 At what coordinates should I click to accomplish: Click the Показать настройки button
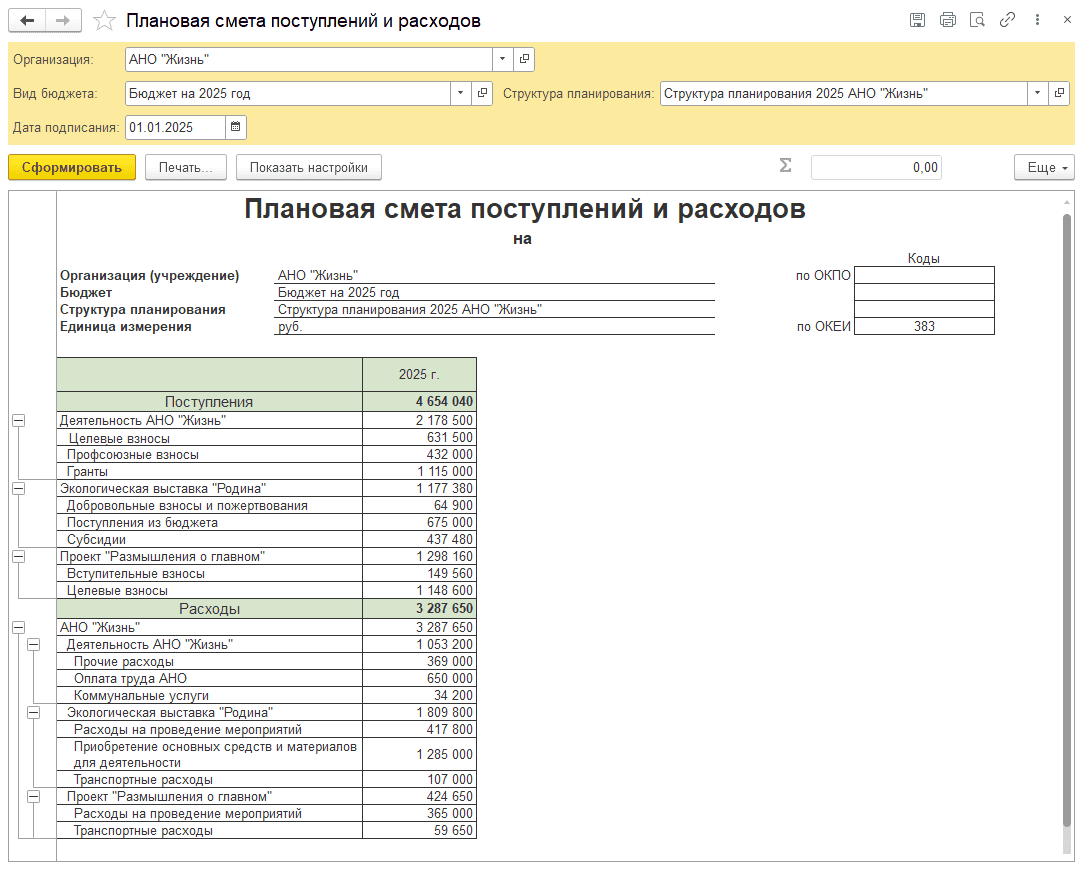[309, 167]
